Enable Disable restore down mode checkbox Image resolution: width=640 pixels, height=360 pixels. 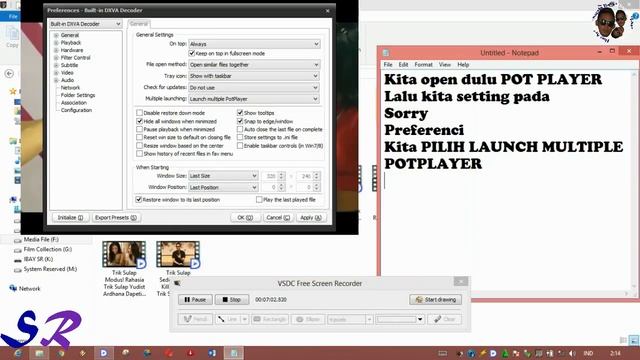pyautogui.click(x=140, y=113)
